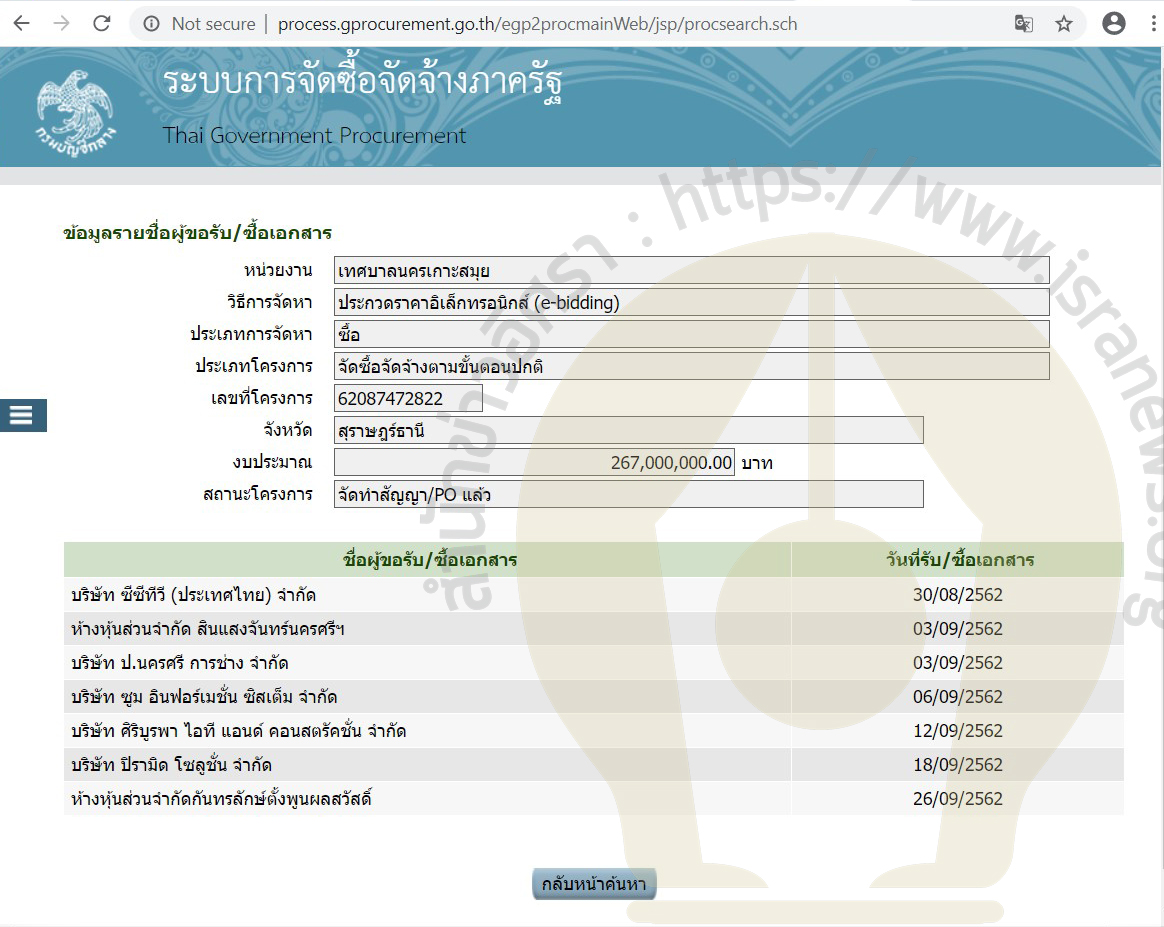This screenshot has height=927, width=1164.
Task: Click the budget field showing 267,000,000.00
Action: [534, 463]
